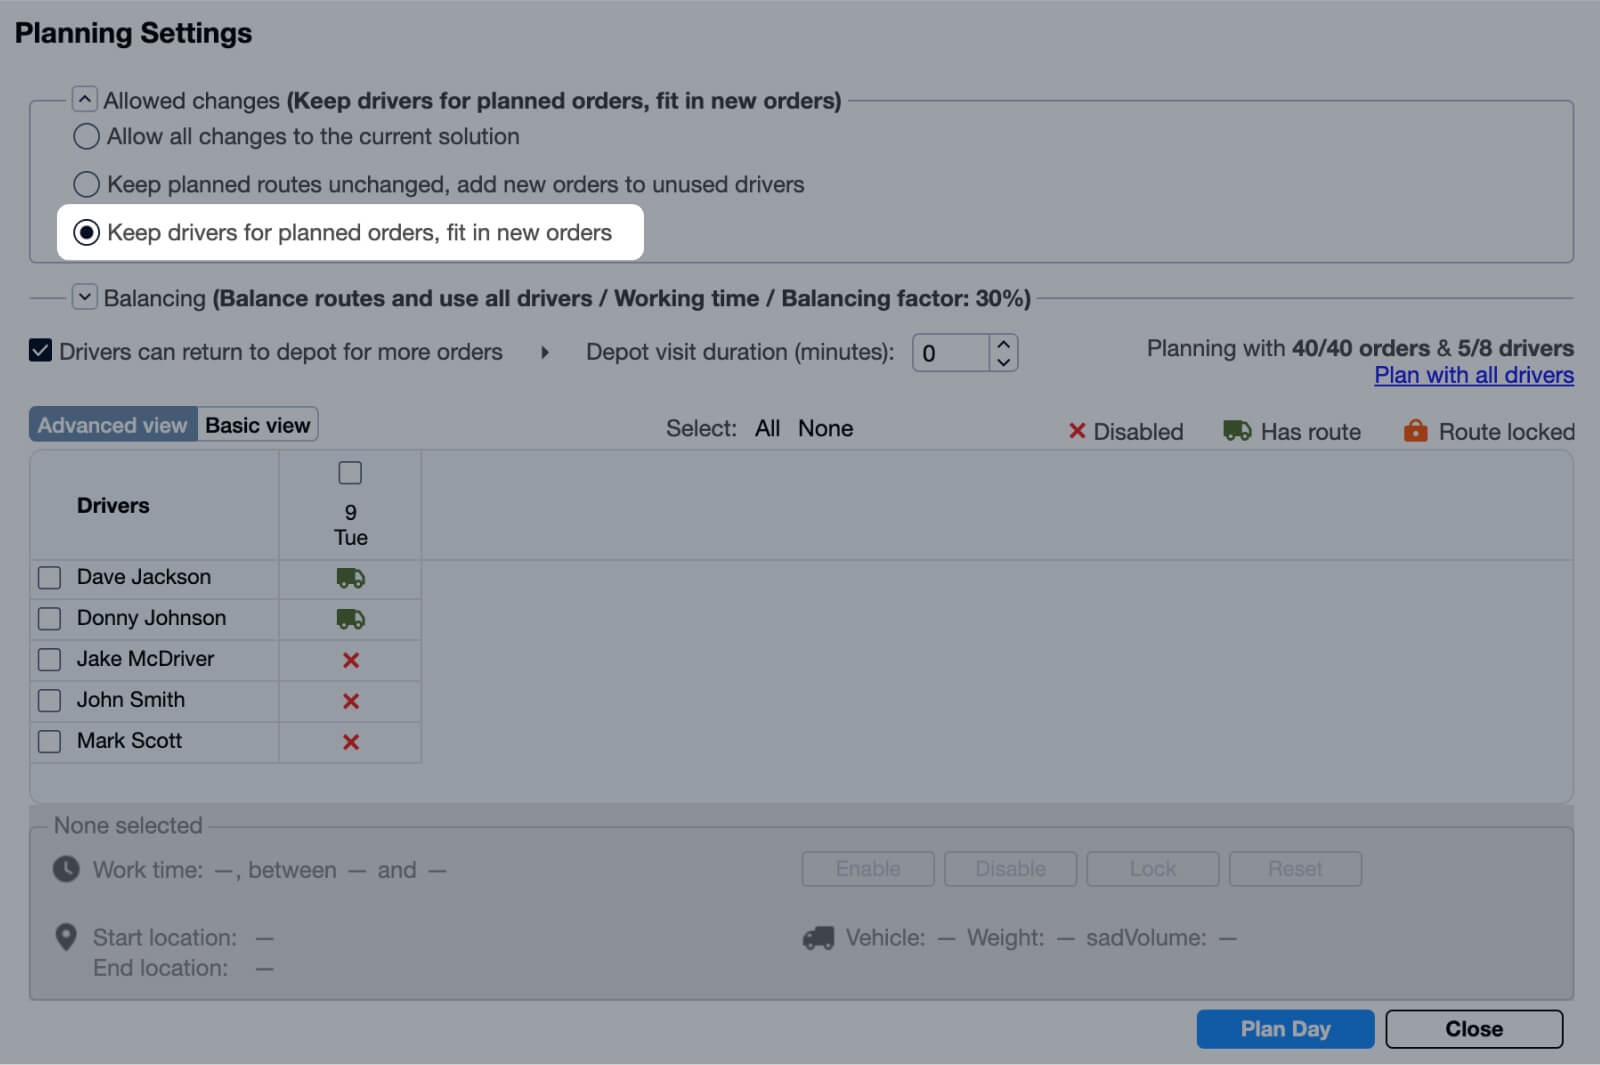Screen dimensions: 1600x1065
Task: Open Plan with all drivers link
Action: 1473,375
